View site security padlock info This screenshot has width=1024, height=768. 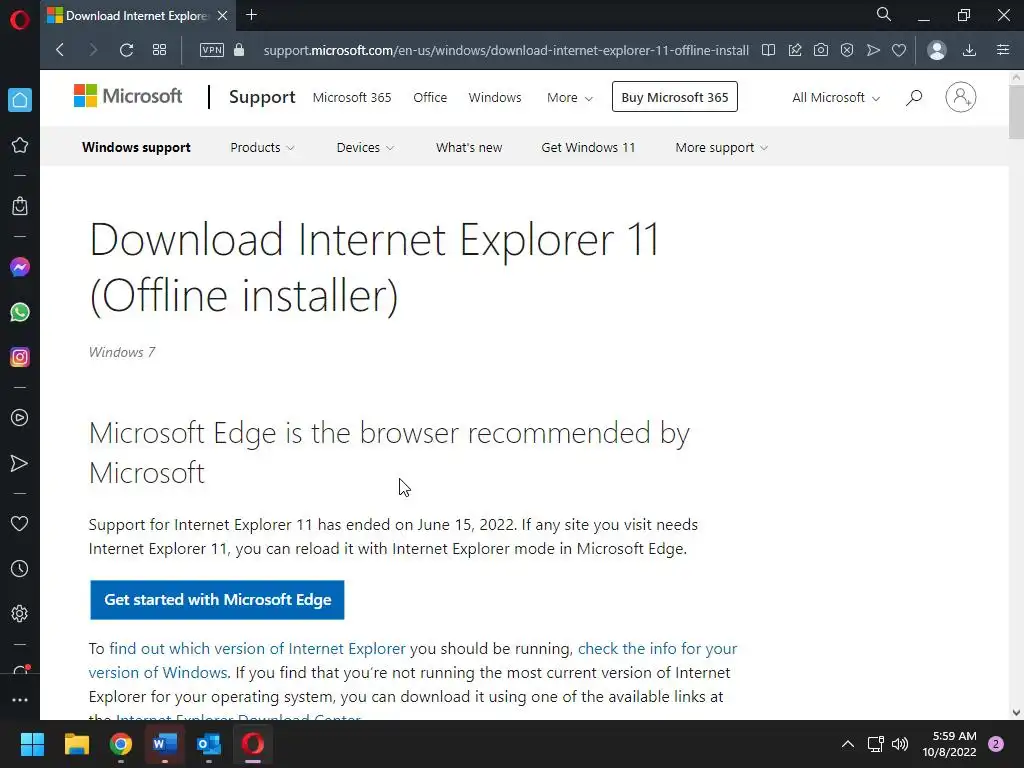(x=239, y=50)
